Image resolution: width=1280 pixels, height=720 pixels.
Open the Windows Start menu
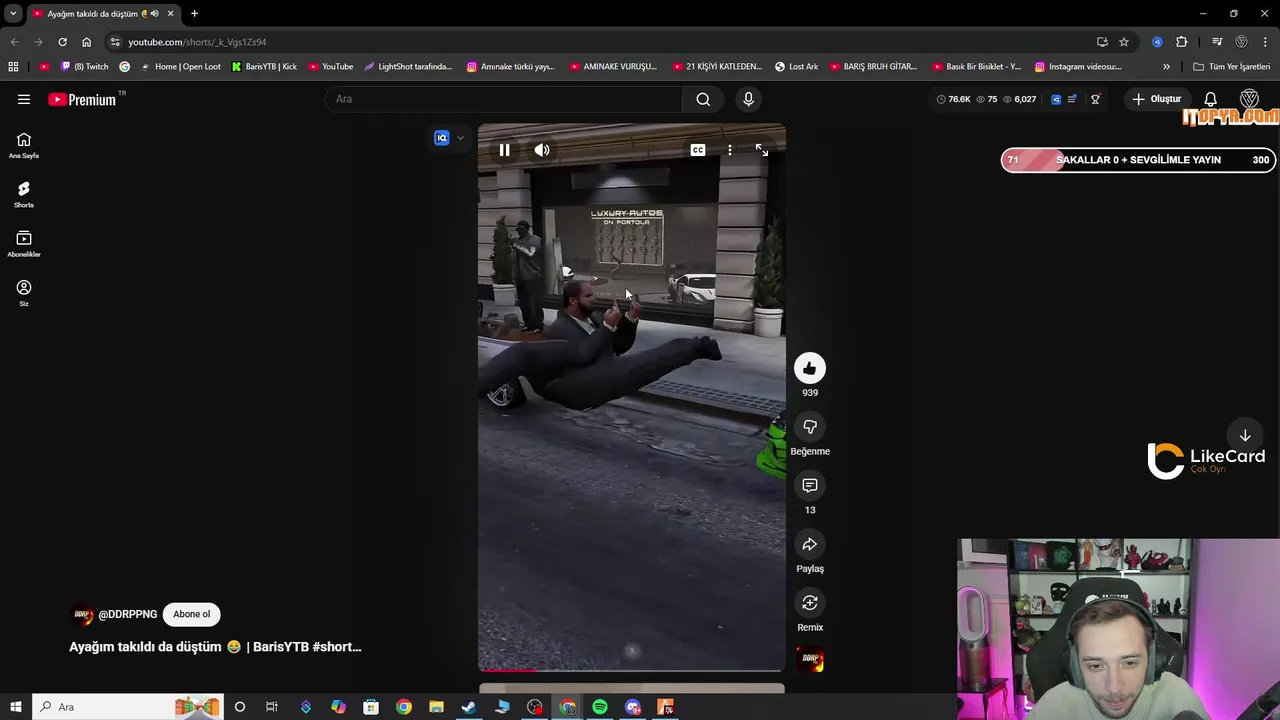pyautogui.click(x=15, y=707)
